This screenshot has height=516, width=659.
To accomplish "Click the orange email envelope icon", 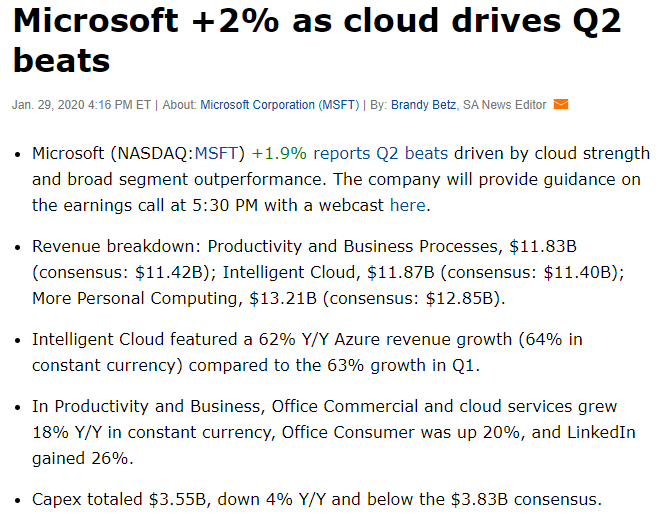I will click(x=561, y=104).
